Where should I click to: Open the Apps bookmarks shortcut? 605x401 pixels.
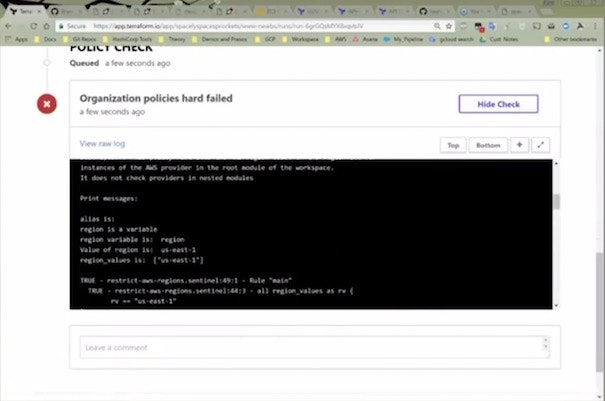17,39
